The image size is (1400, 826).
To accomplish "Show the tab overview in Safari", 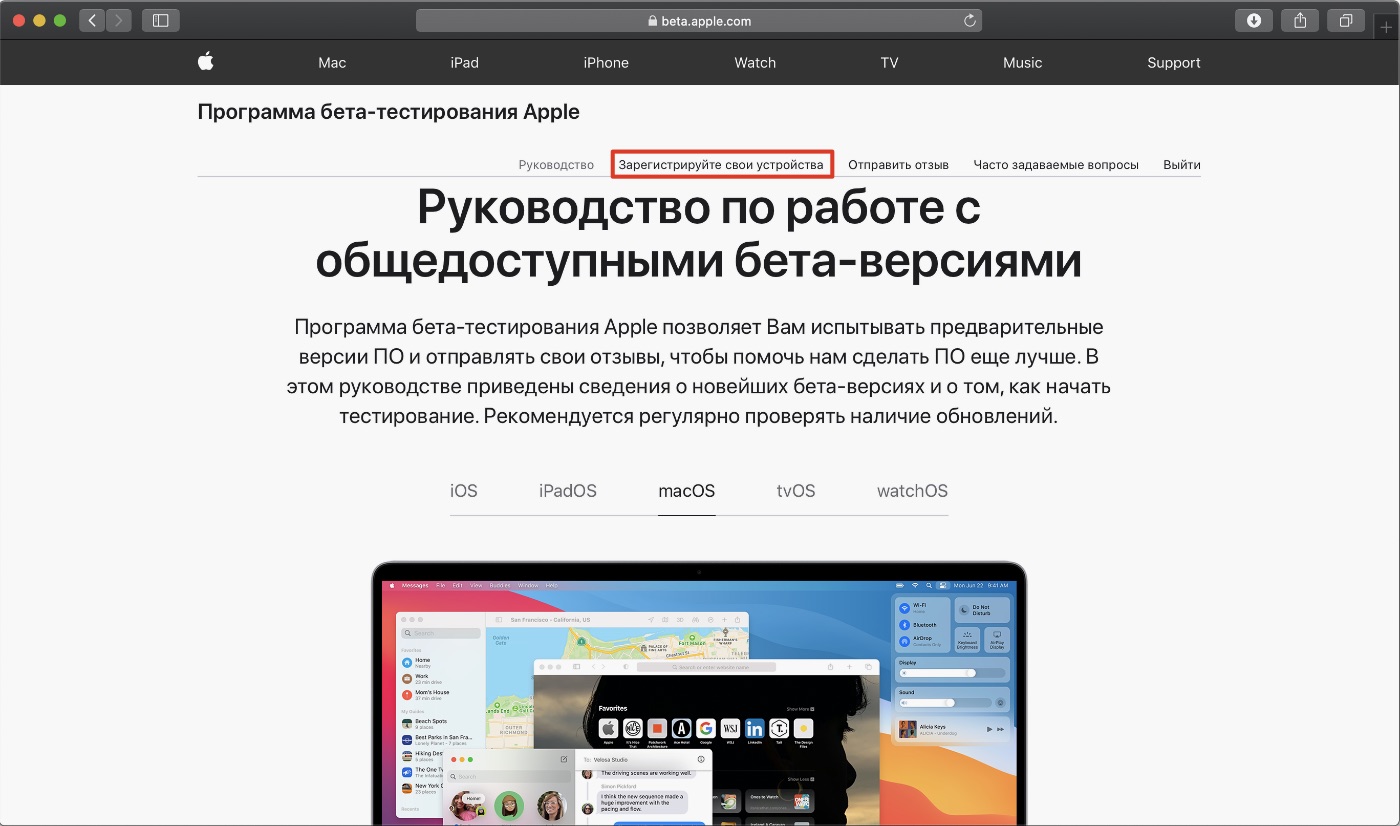I will [1346, 20].
